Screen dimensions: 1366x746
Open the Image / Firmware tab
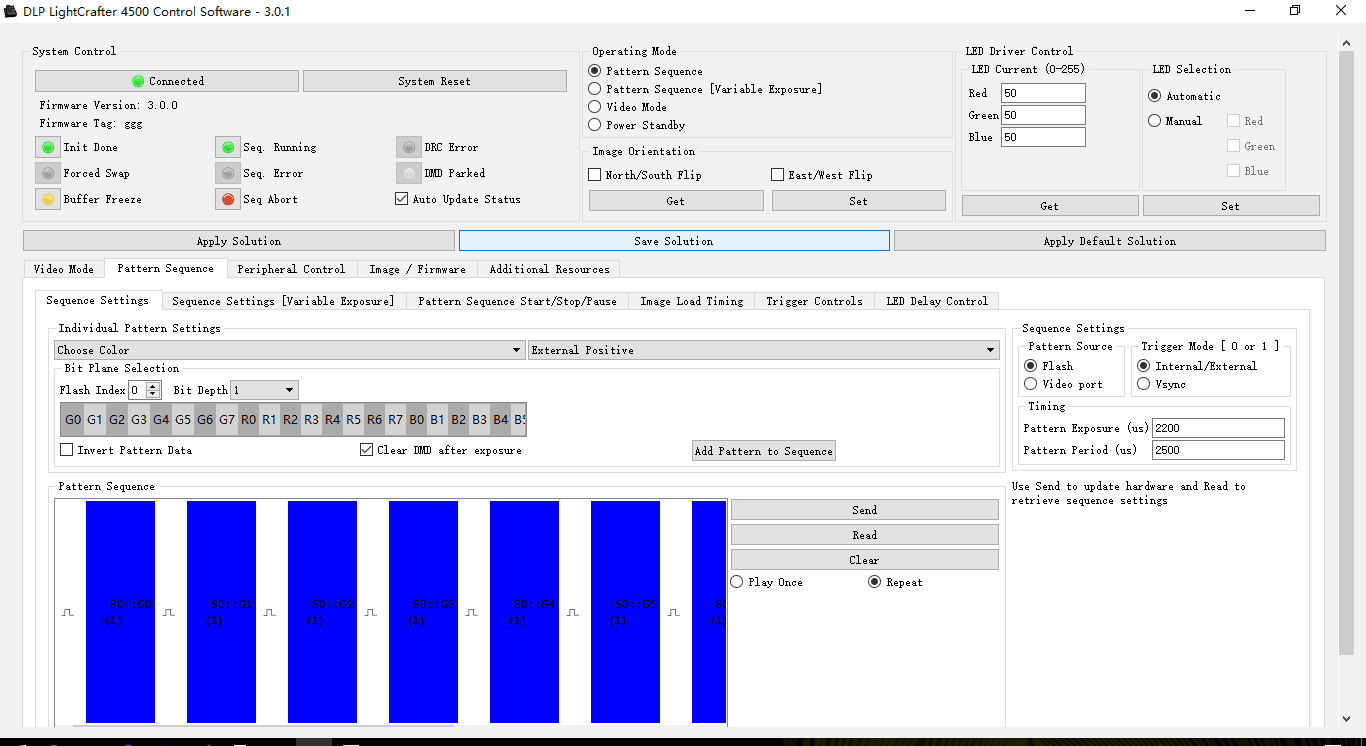[x=417, y=269]
